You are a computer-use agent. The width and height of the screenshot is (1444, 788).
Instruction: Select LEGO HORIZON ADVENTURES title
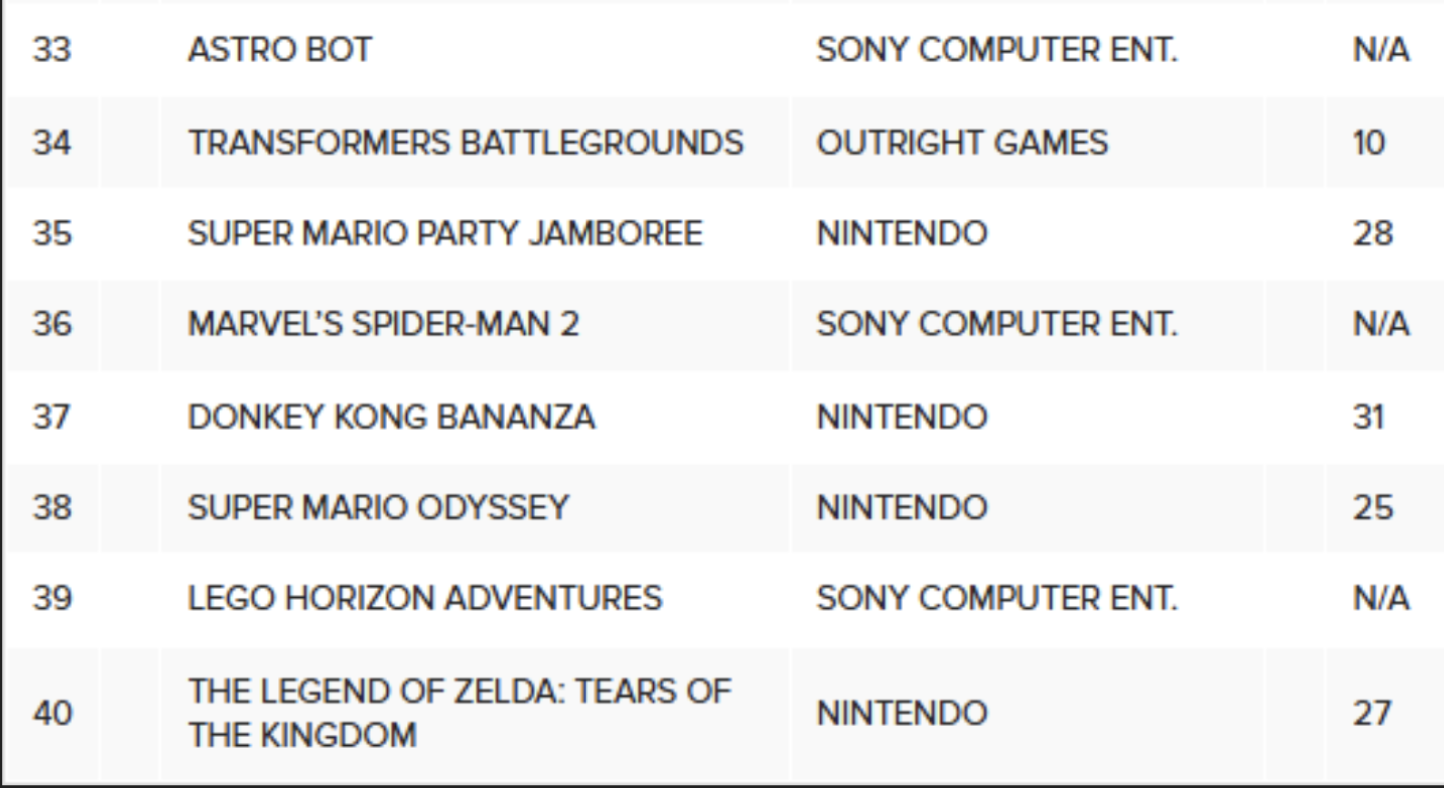[425, 598]
